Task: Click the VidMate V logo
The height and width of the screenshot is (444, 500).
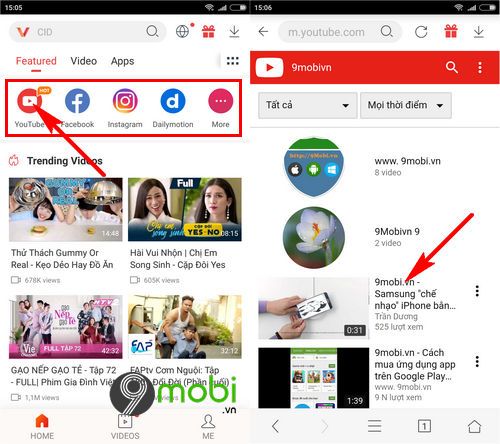Action: click(23, 32)
